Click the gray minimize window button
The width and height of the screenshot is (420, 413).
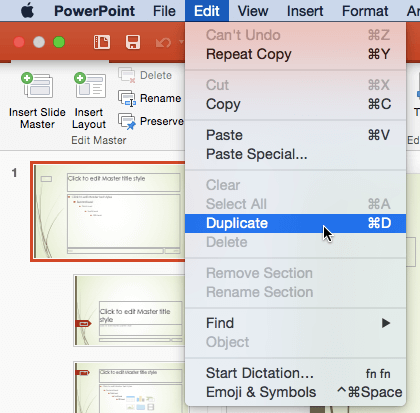[x=39, y=42]
